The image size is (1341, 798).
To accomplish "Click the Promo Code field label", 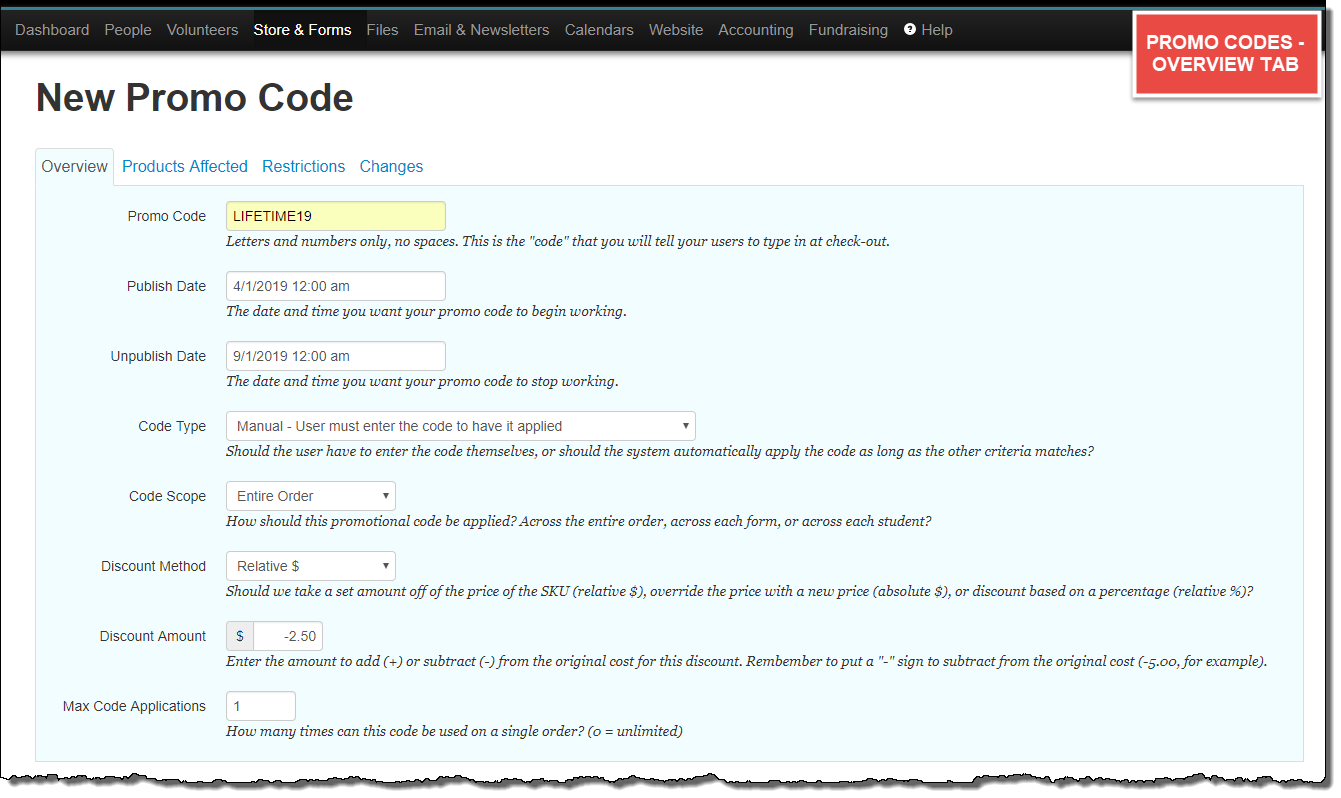I will coord(167,216).
